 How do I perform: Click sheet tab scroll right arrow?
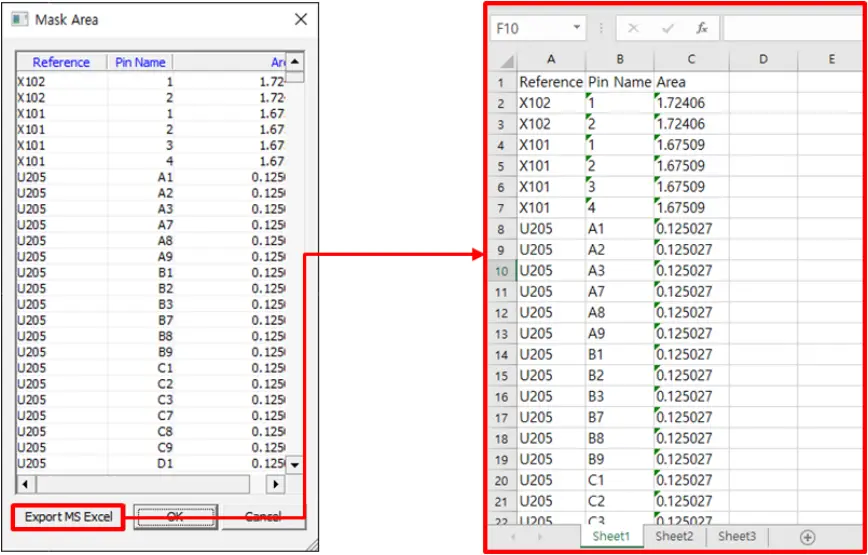[x=539, y=536]
